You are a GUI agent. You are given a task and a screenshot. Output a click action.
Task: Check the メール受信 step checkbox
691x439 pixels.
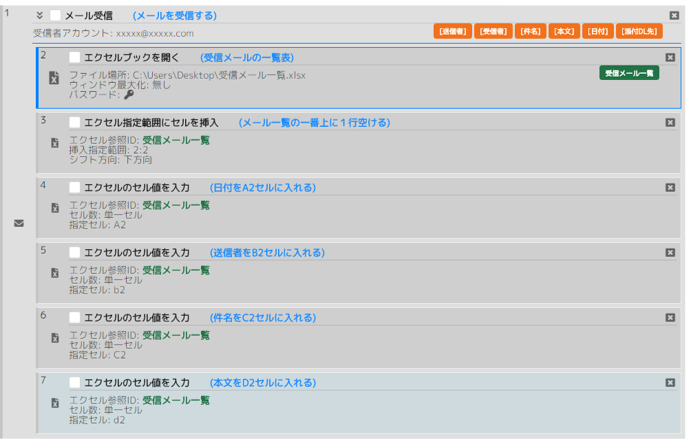coord(56,15)
